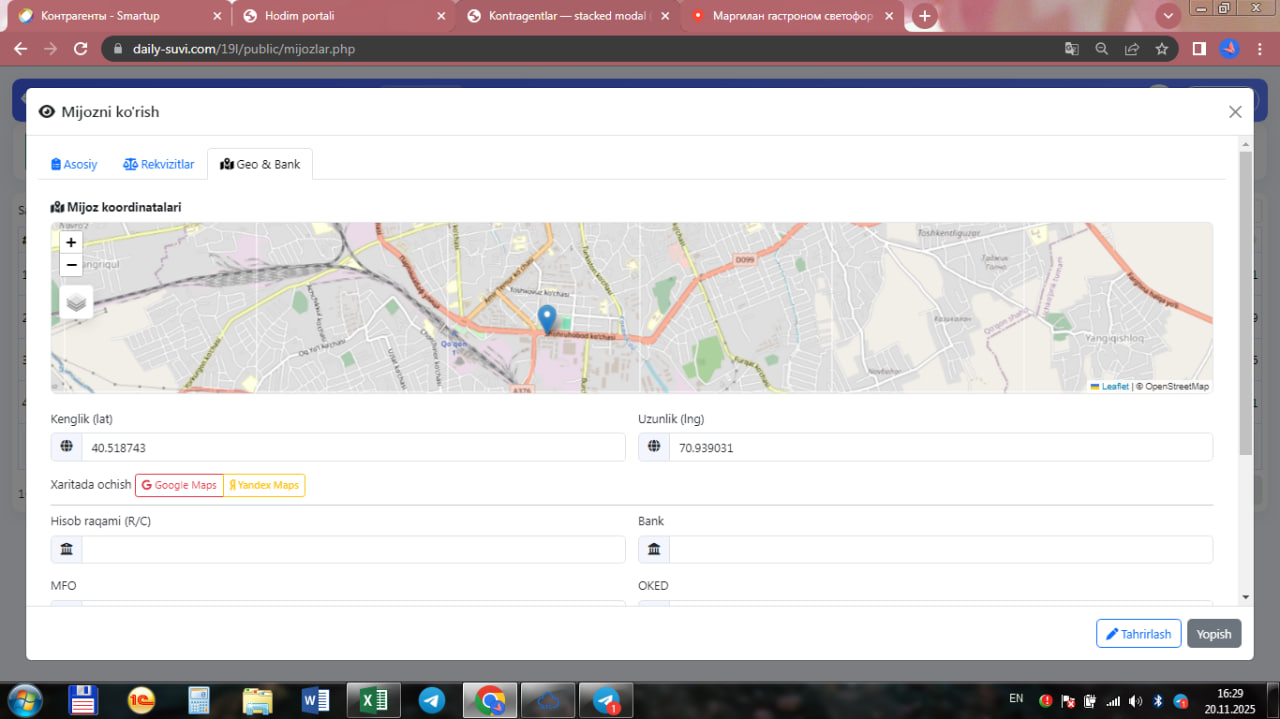Open location in Google Maps
This screenshot has width=1280, height=719.
click(x=179, y=485)
